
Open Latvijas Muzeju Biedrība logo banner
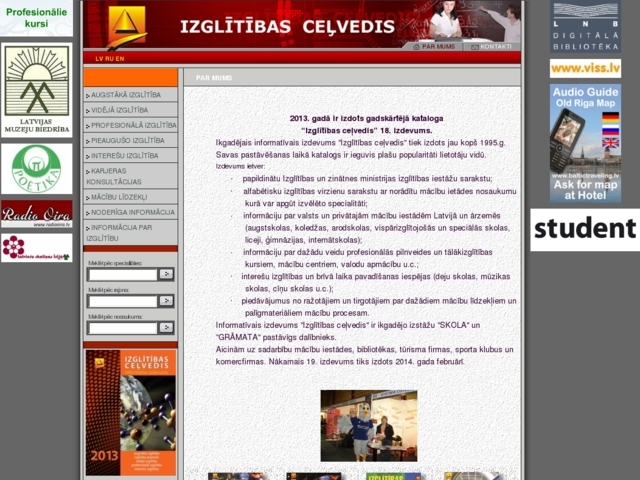pyautogui.click(x=37, y=90)
